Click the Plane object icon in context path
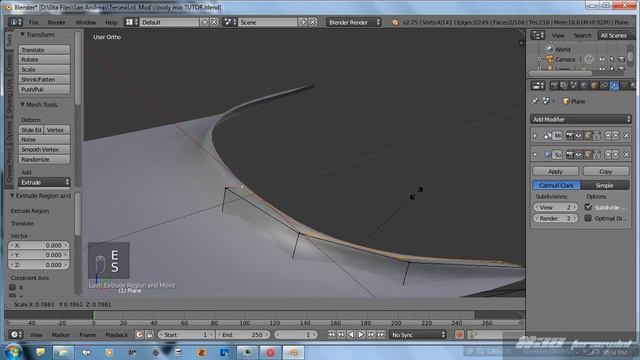Viewport: 640px width, 360px height. point(566,101)
